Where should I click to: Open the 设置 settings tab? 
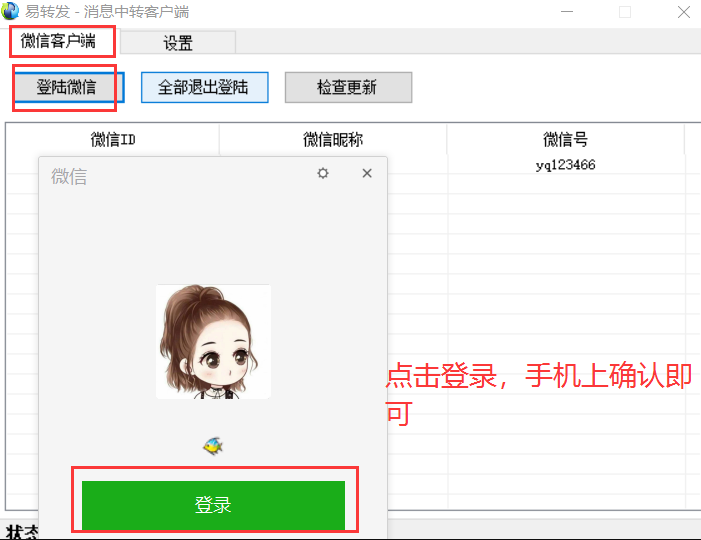pos(178,43)
